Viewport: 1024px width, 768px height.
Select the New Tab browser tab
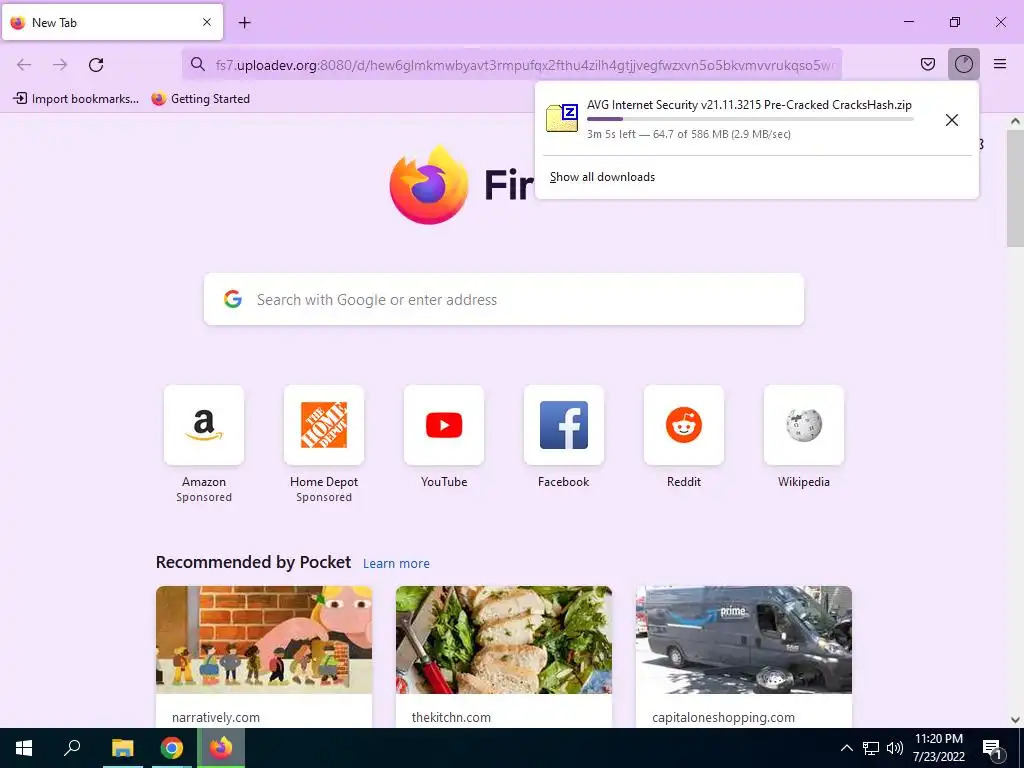pyautogui.click(x=112, y=22)
